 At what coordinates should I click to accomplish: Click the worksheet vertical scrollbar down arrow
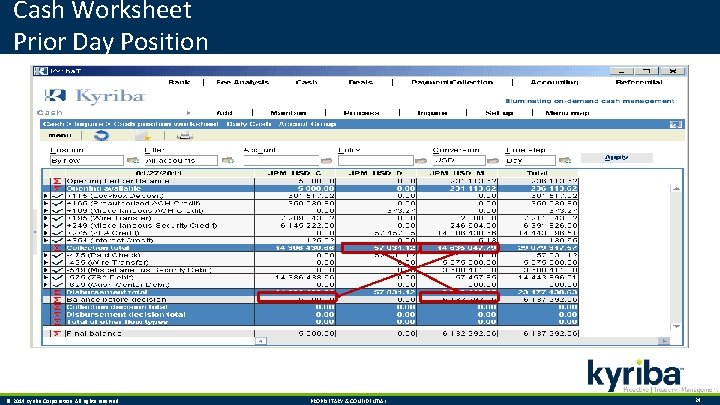click(676, 326)
